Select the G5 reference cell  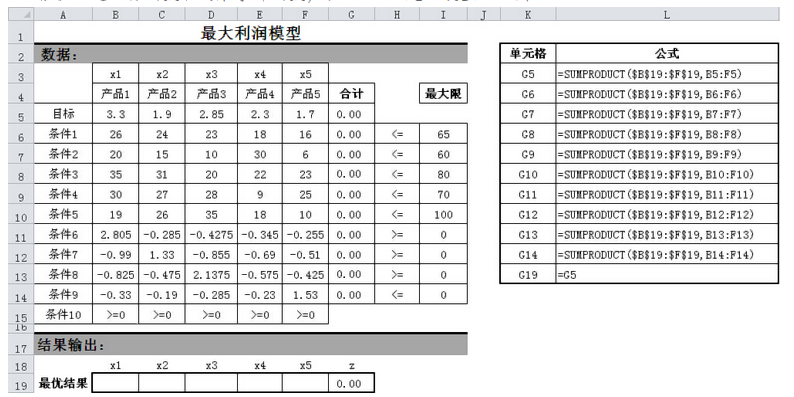coord(528,74)
